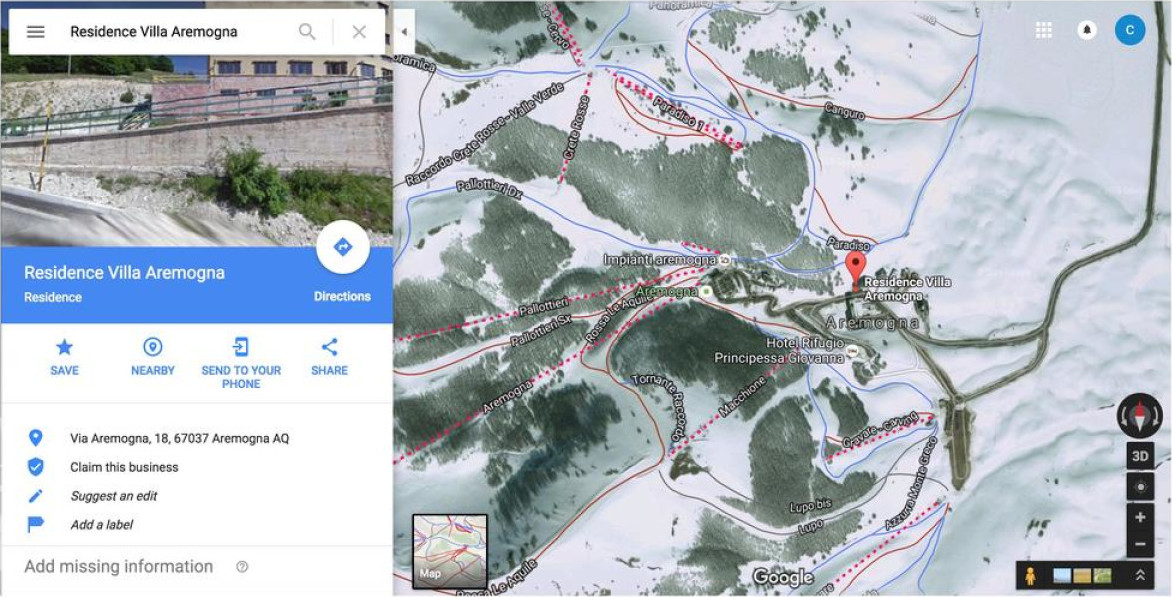Click the blue Directions arrow button

pos(342,247)
